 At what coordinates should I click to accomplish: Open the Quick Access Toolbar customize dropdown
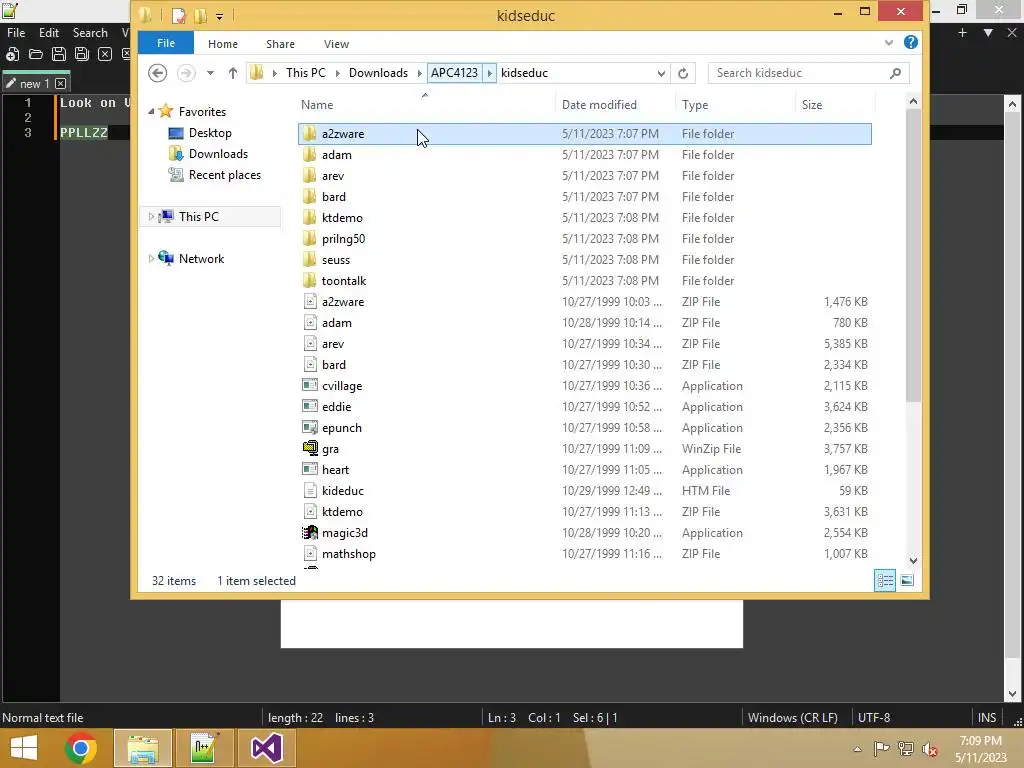(219, 16)
